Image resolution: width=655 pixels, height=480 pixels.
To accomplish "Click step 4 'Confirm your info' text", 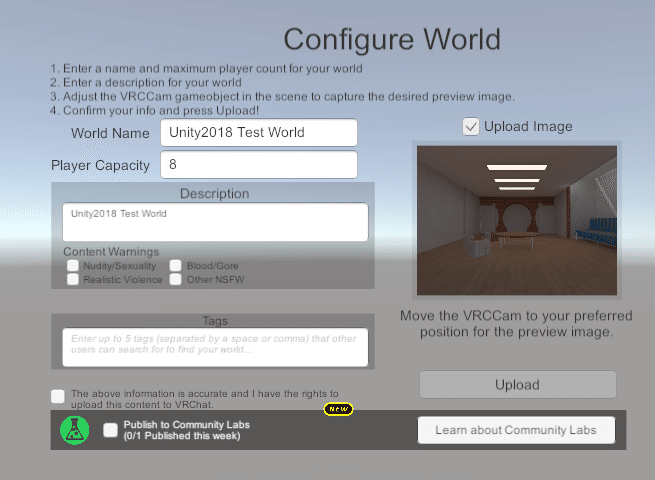I will click(x=155, y=111).
